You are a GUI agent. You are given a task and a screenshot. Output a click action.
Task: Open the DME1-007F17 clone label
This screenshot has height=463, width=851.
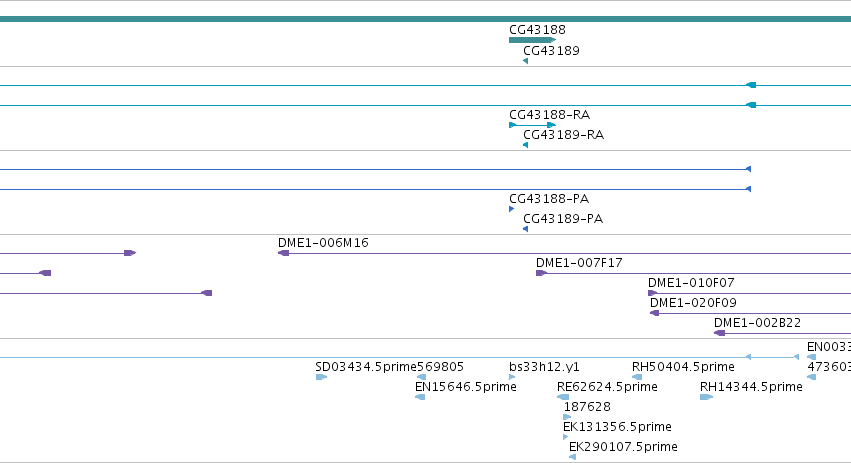[579, 263]
